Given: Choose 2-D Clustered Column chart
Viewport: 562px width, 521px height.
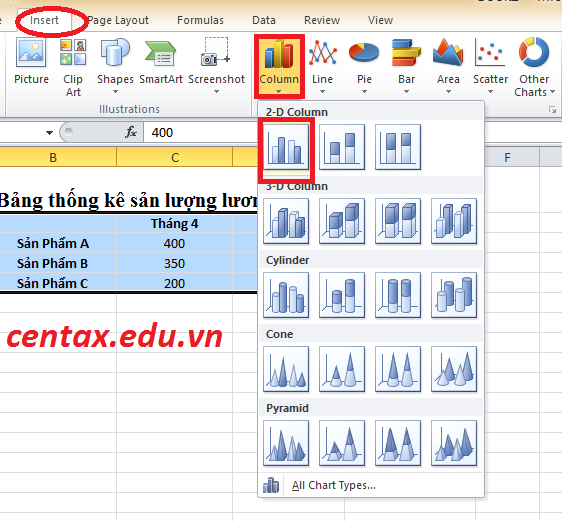Looking at the screenshot, I should (286, 147).
